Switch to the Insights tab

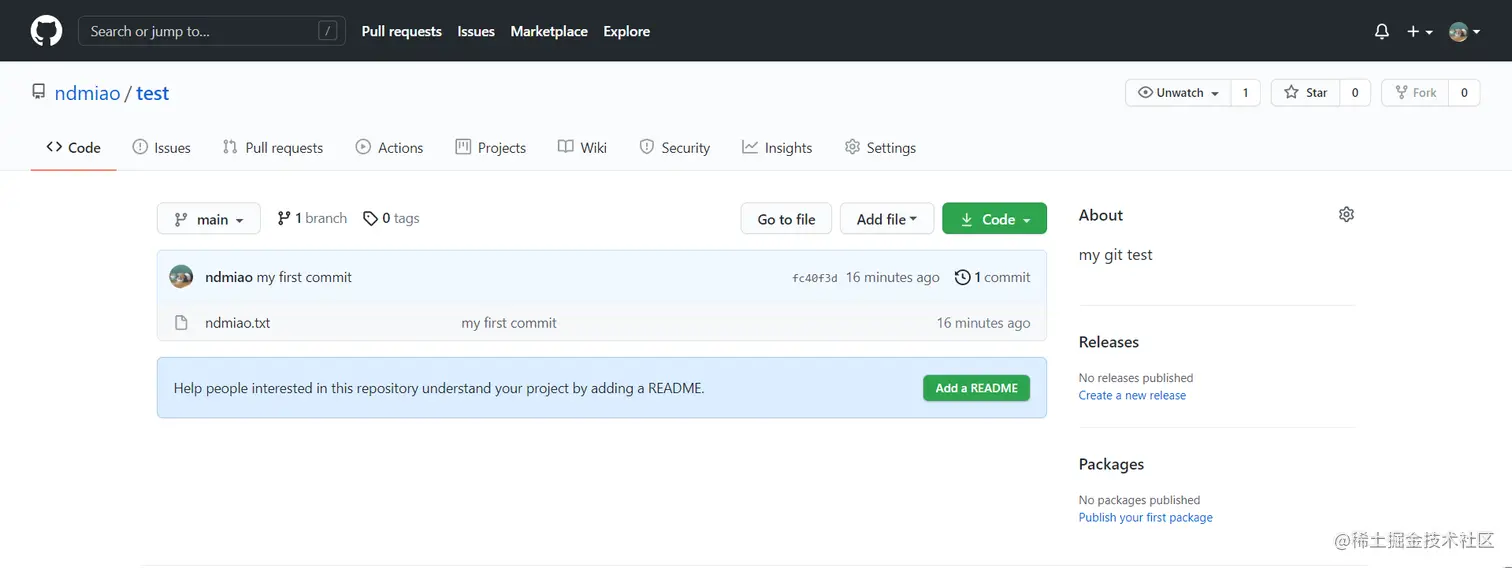tap(777, 147)
